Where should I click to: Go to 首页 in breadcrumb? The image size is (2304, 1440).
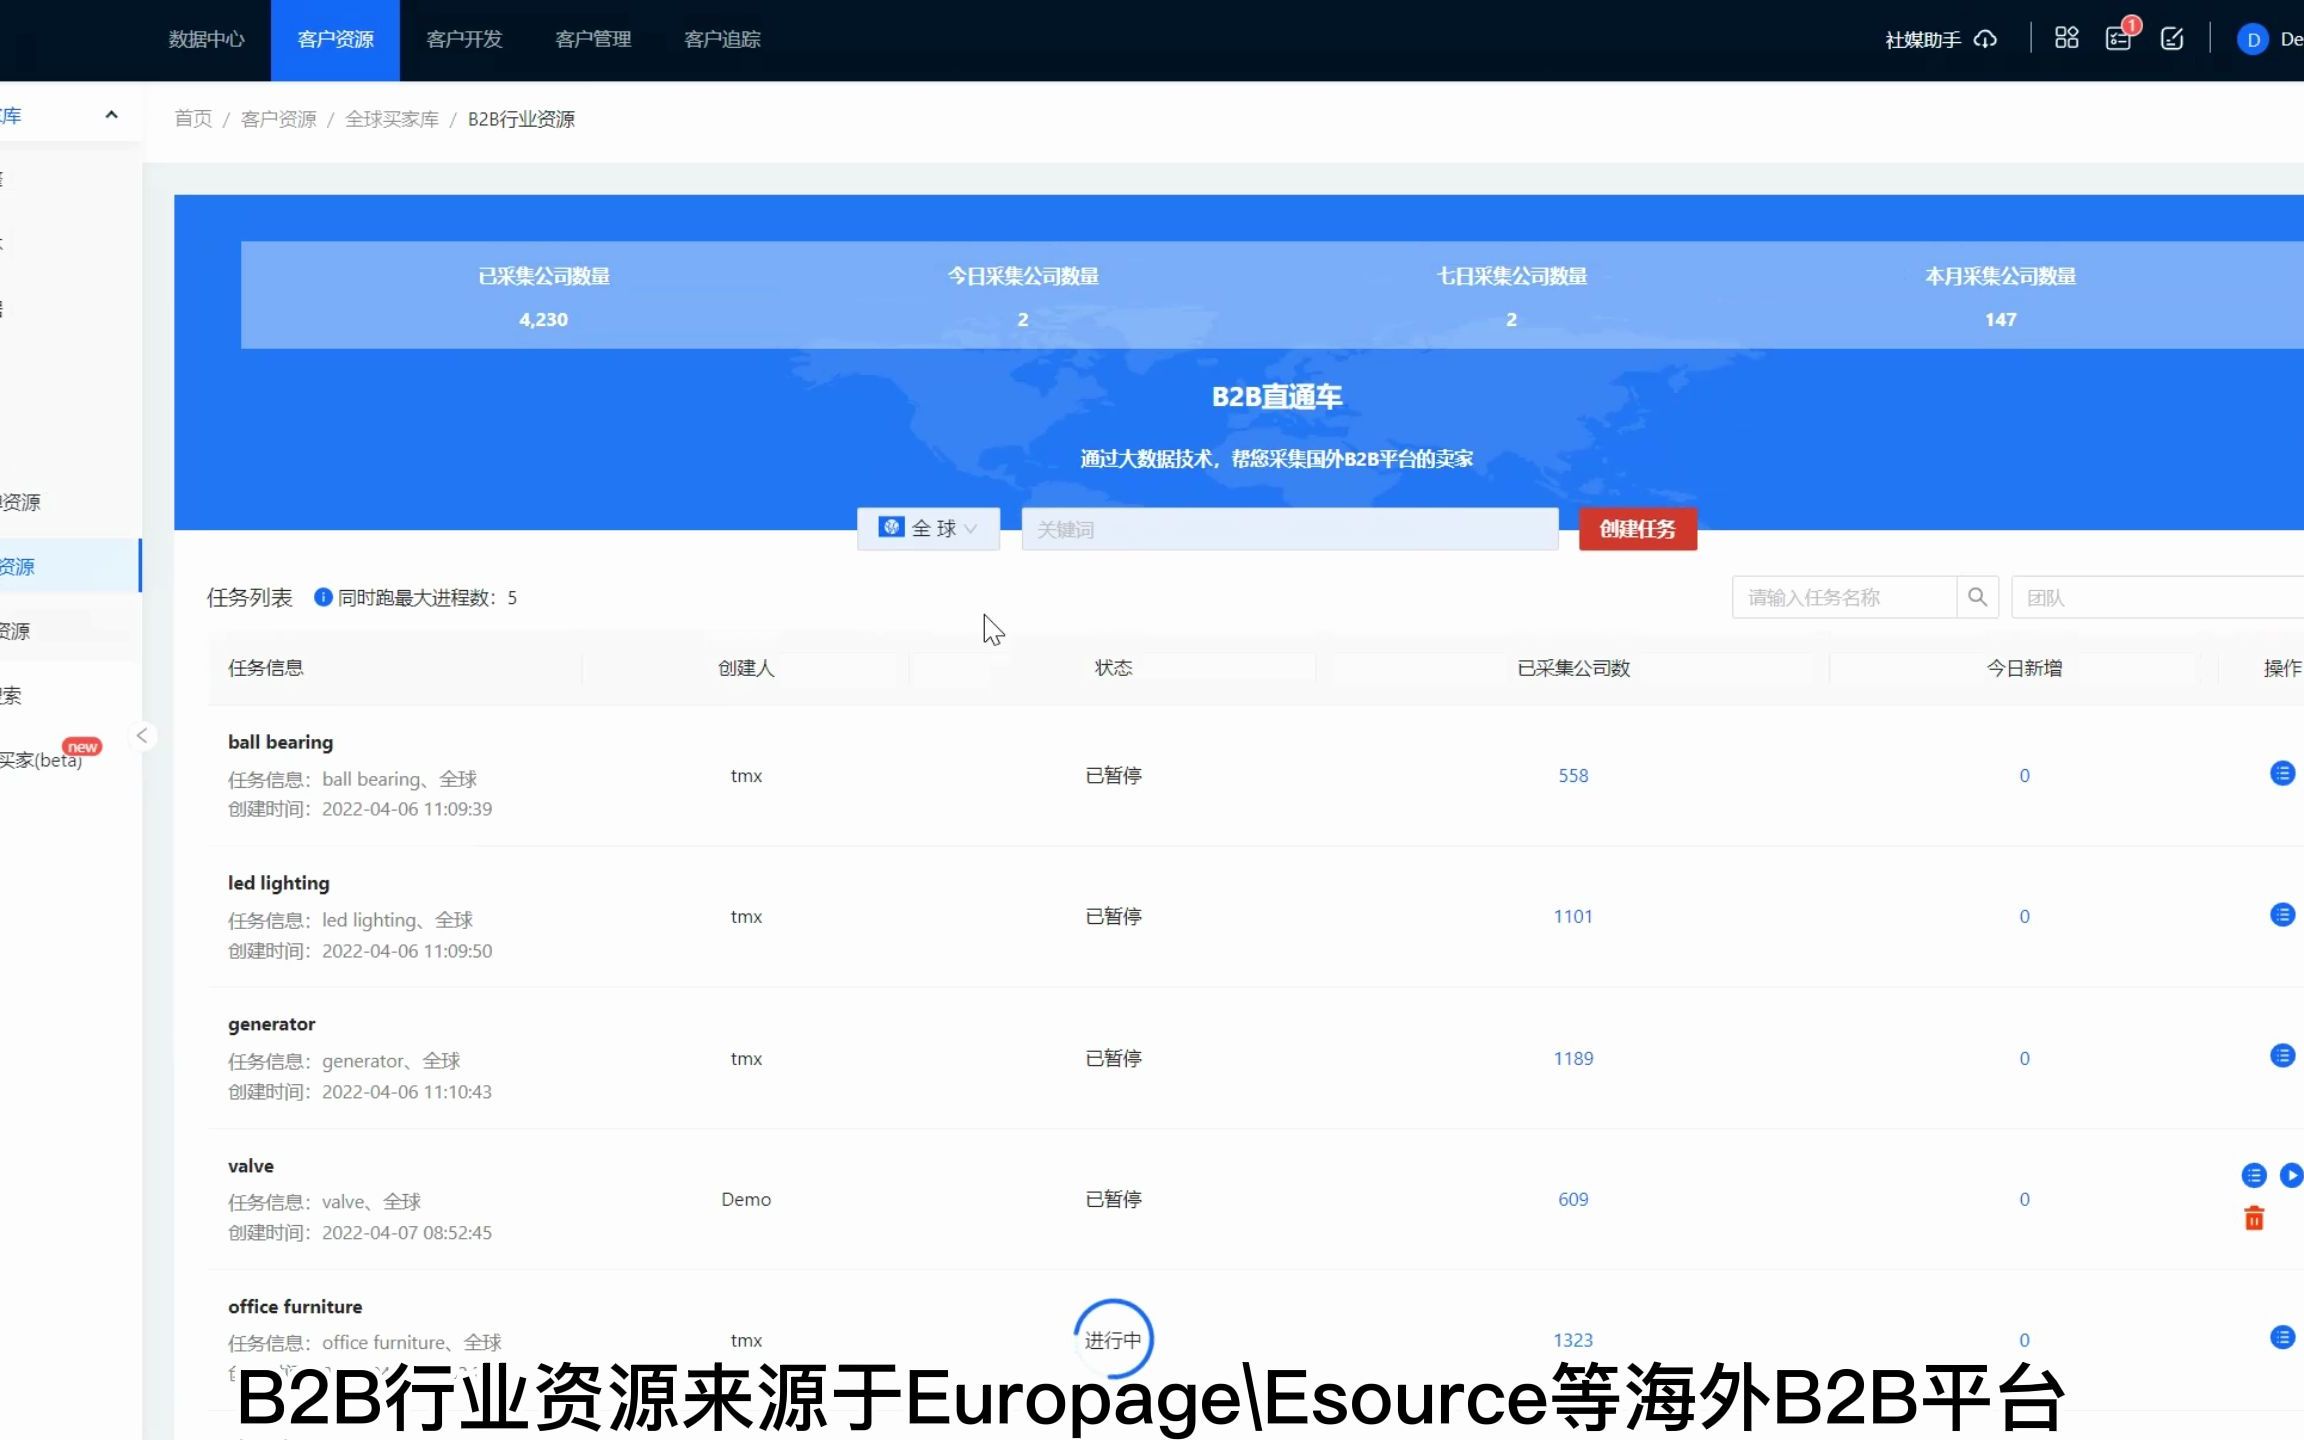coord(193,119)
